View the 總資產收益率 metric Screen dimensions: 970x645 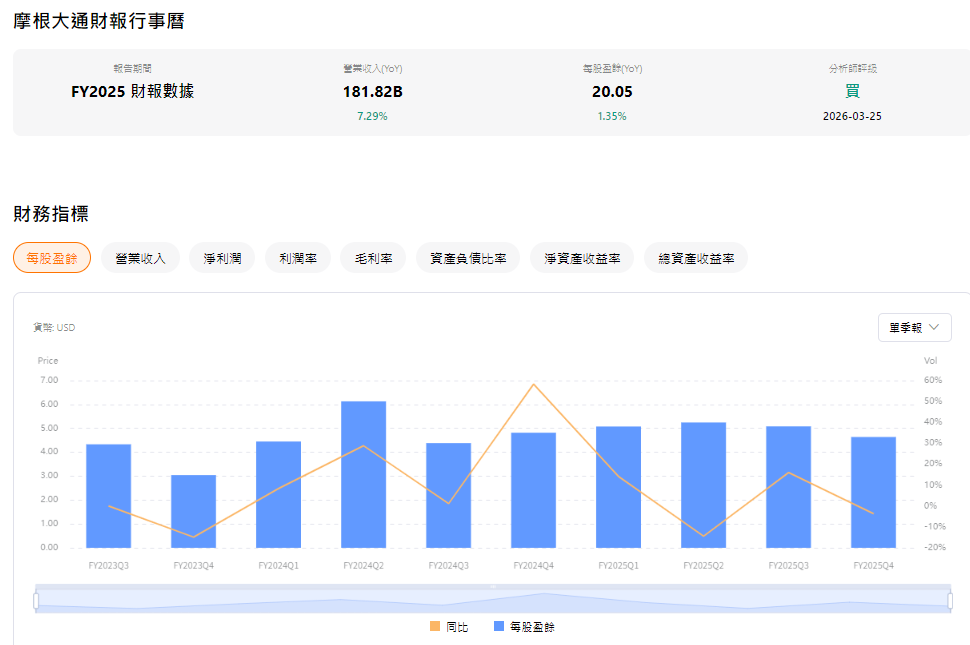pos(695,257)
